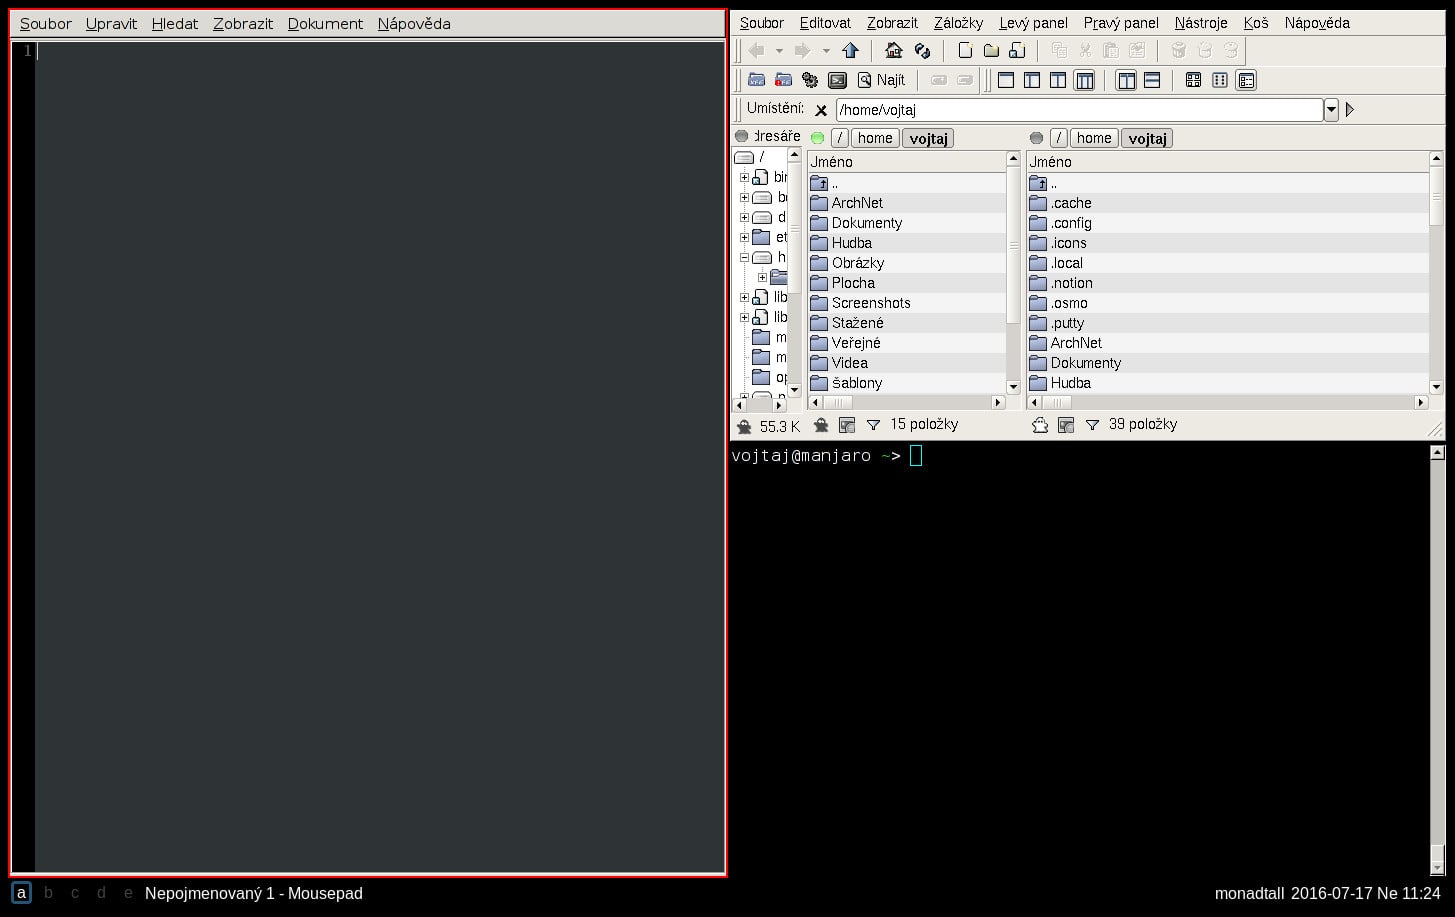Viewport: 1455px width, 917px height.
Task: Click 'home' path button in left panel
Action: [874, 138]
